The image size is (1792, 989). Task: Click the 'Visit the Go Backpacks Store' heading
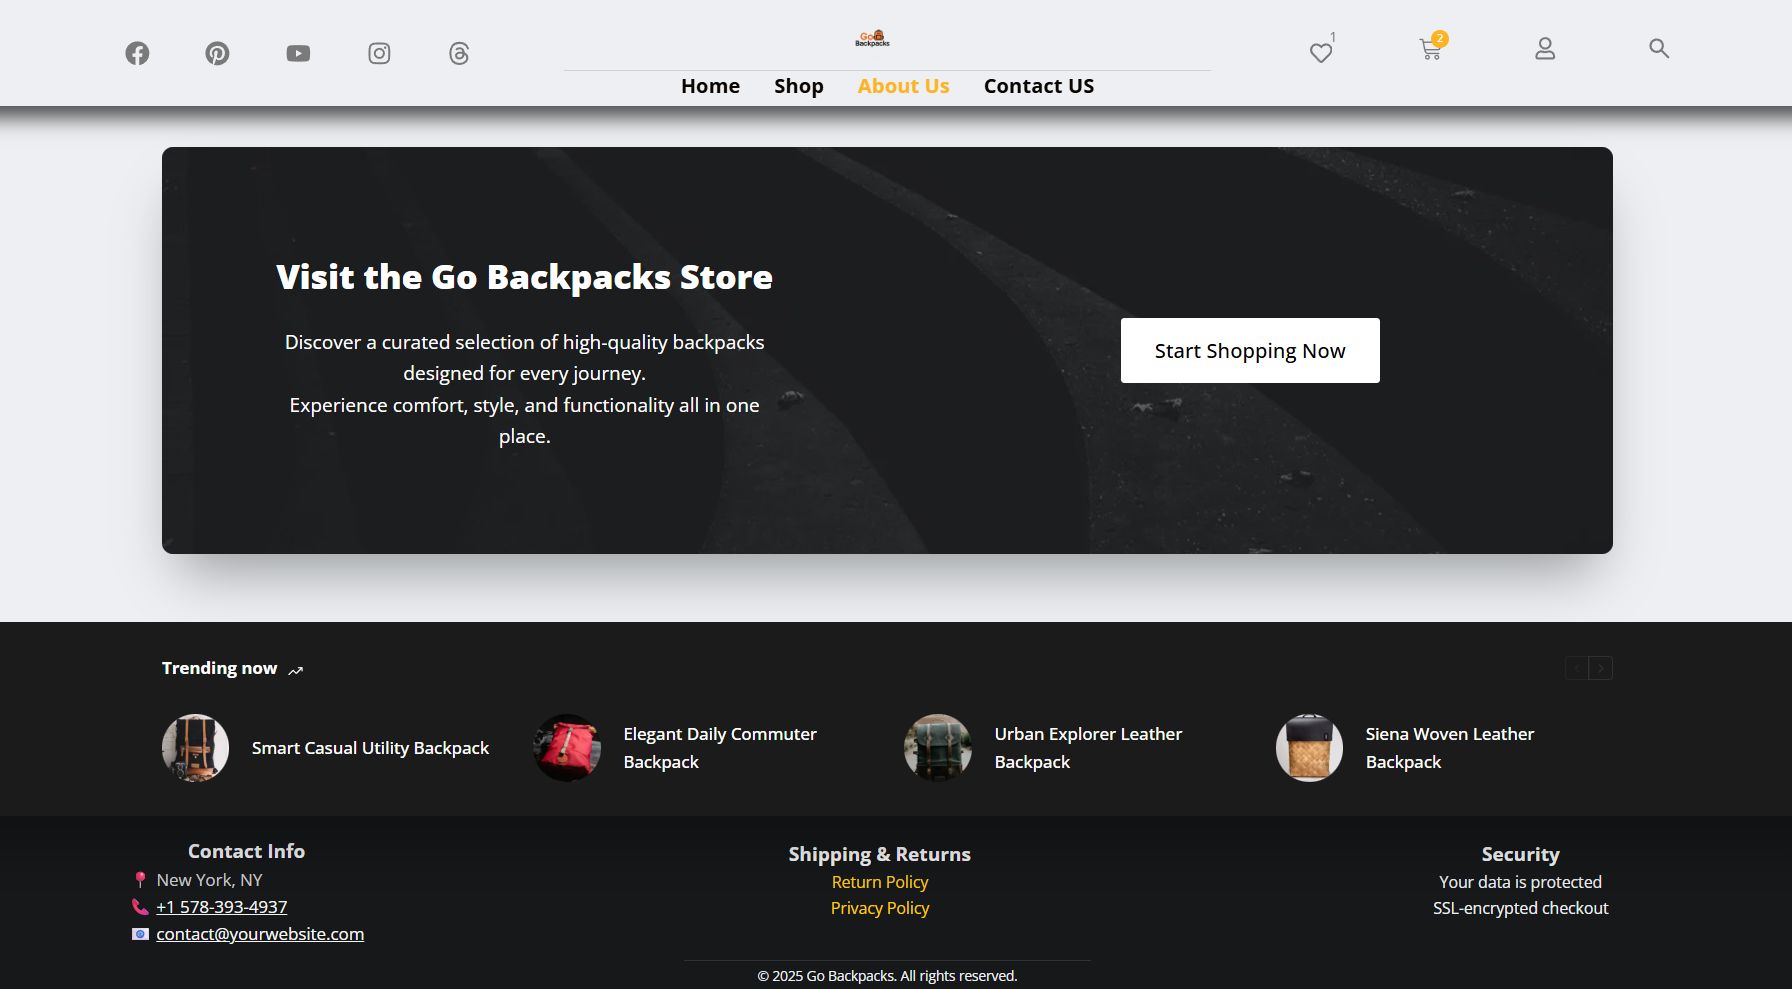(x=524, y=277)
